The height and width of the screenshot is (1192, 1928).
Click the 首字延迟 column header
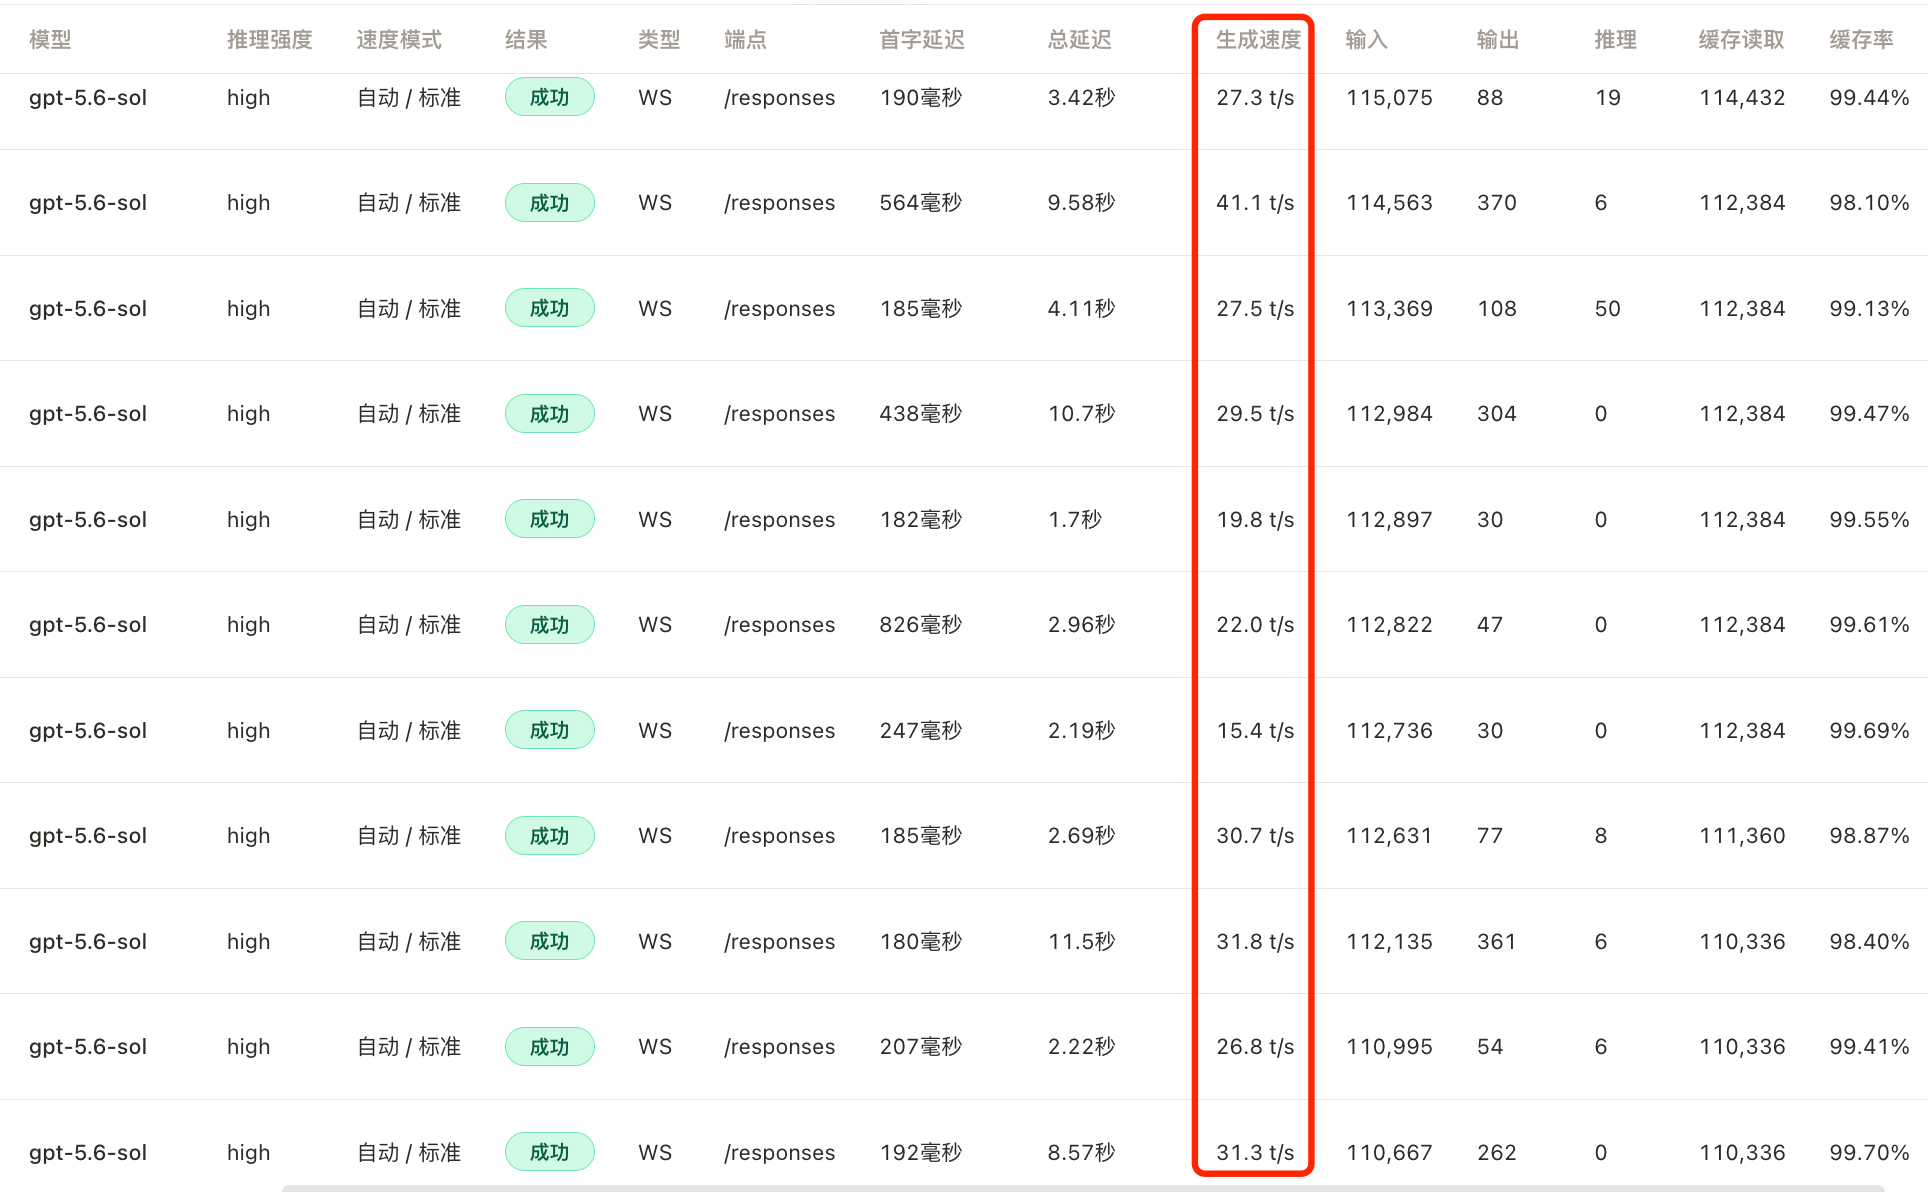pos(922,40)
